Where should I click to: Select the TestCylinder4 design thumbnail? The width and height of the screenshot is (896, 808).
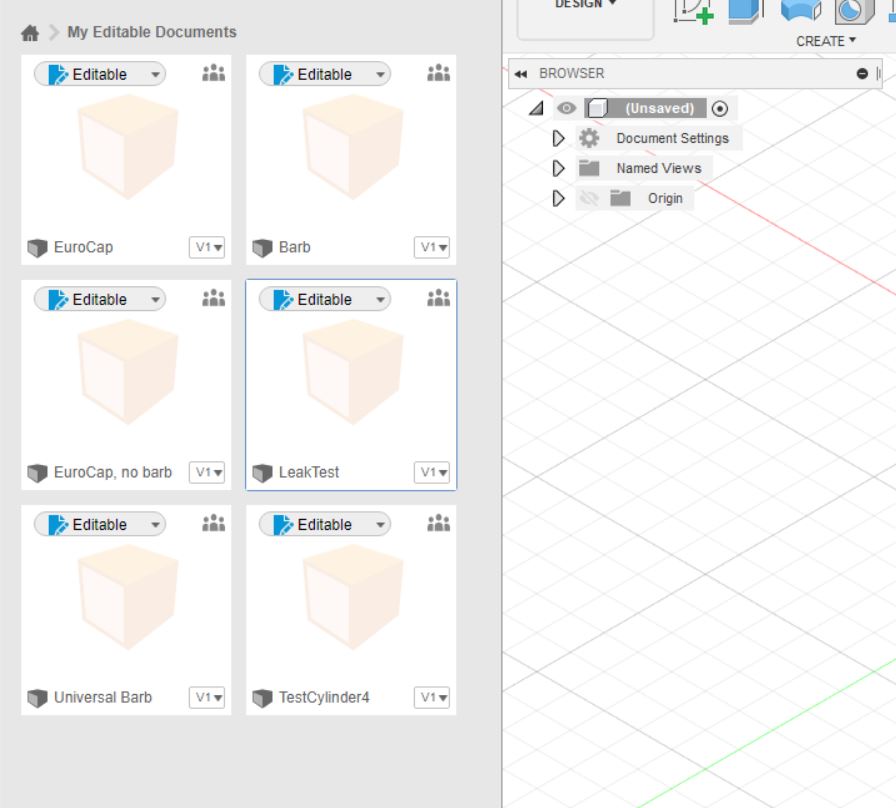coord(353,598)
